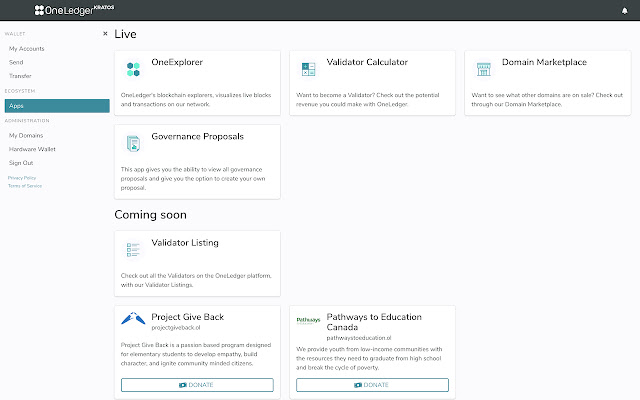Close the sidebar with the X icon
The height and width of the screenshot is (400, 640).
click(105, 33)
